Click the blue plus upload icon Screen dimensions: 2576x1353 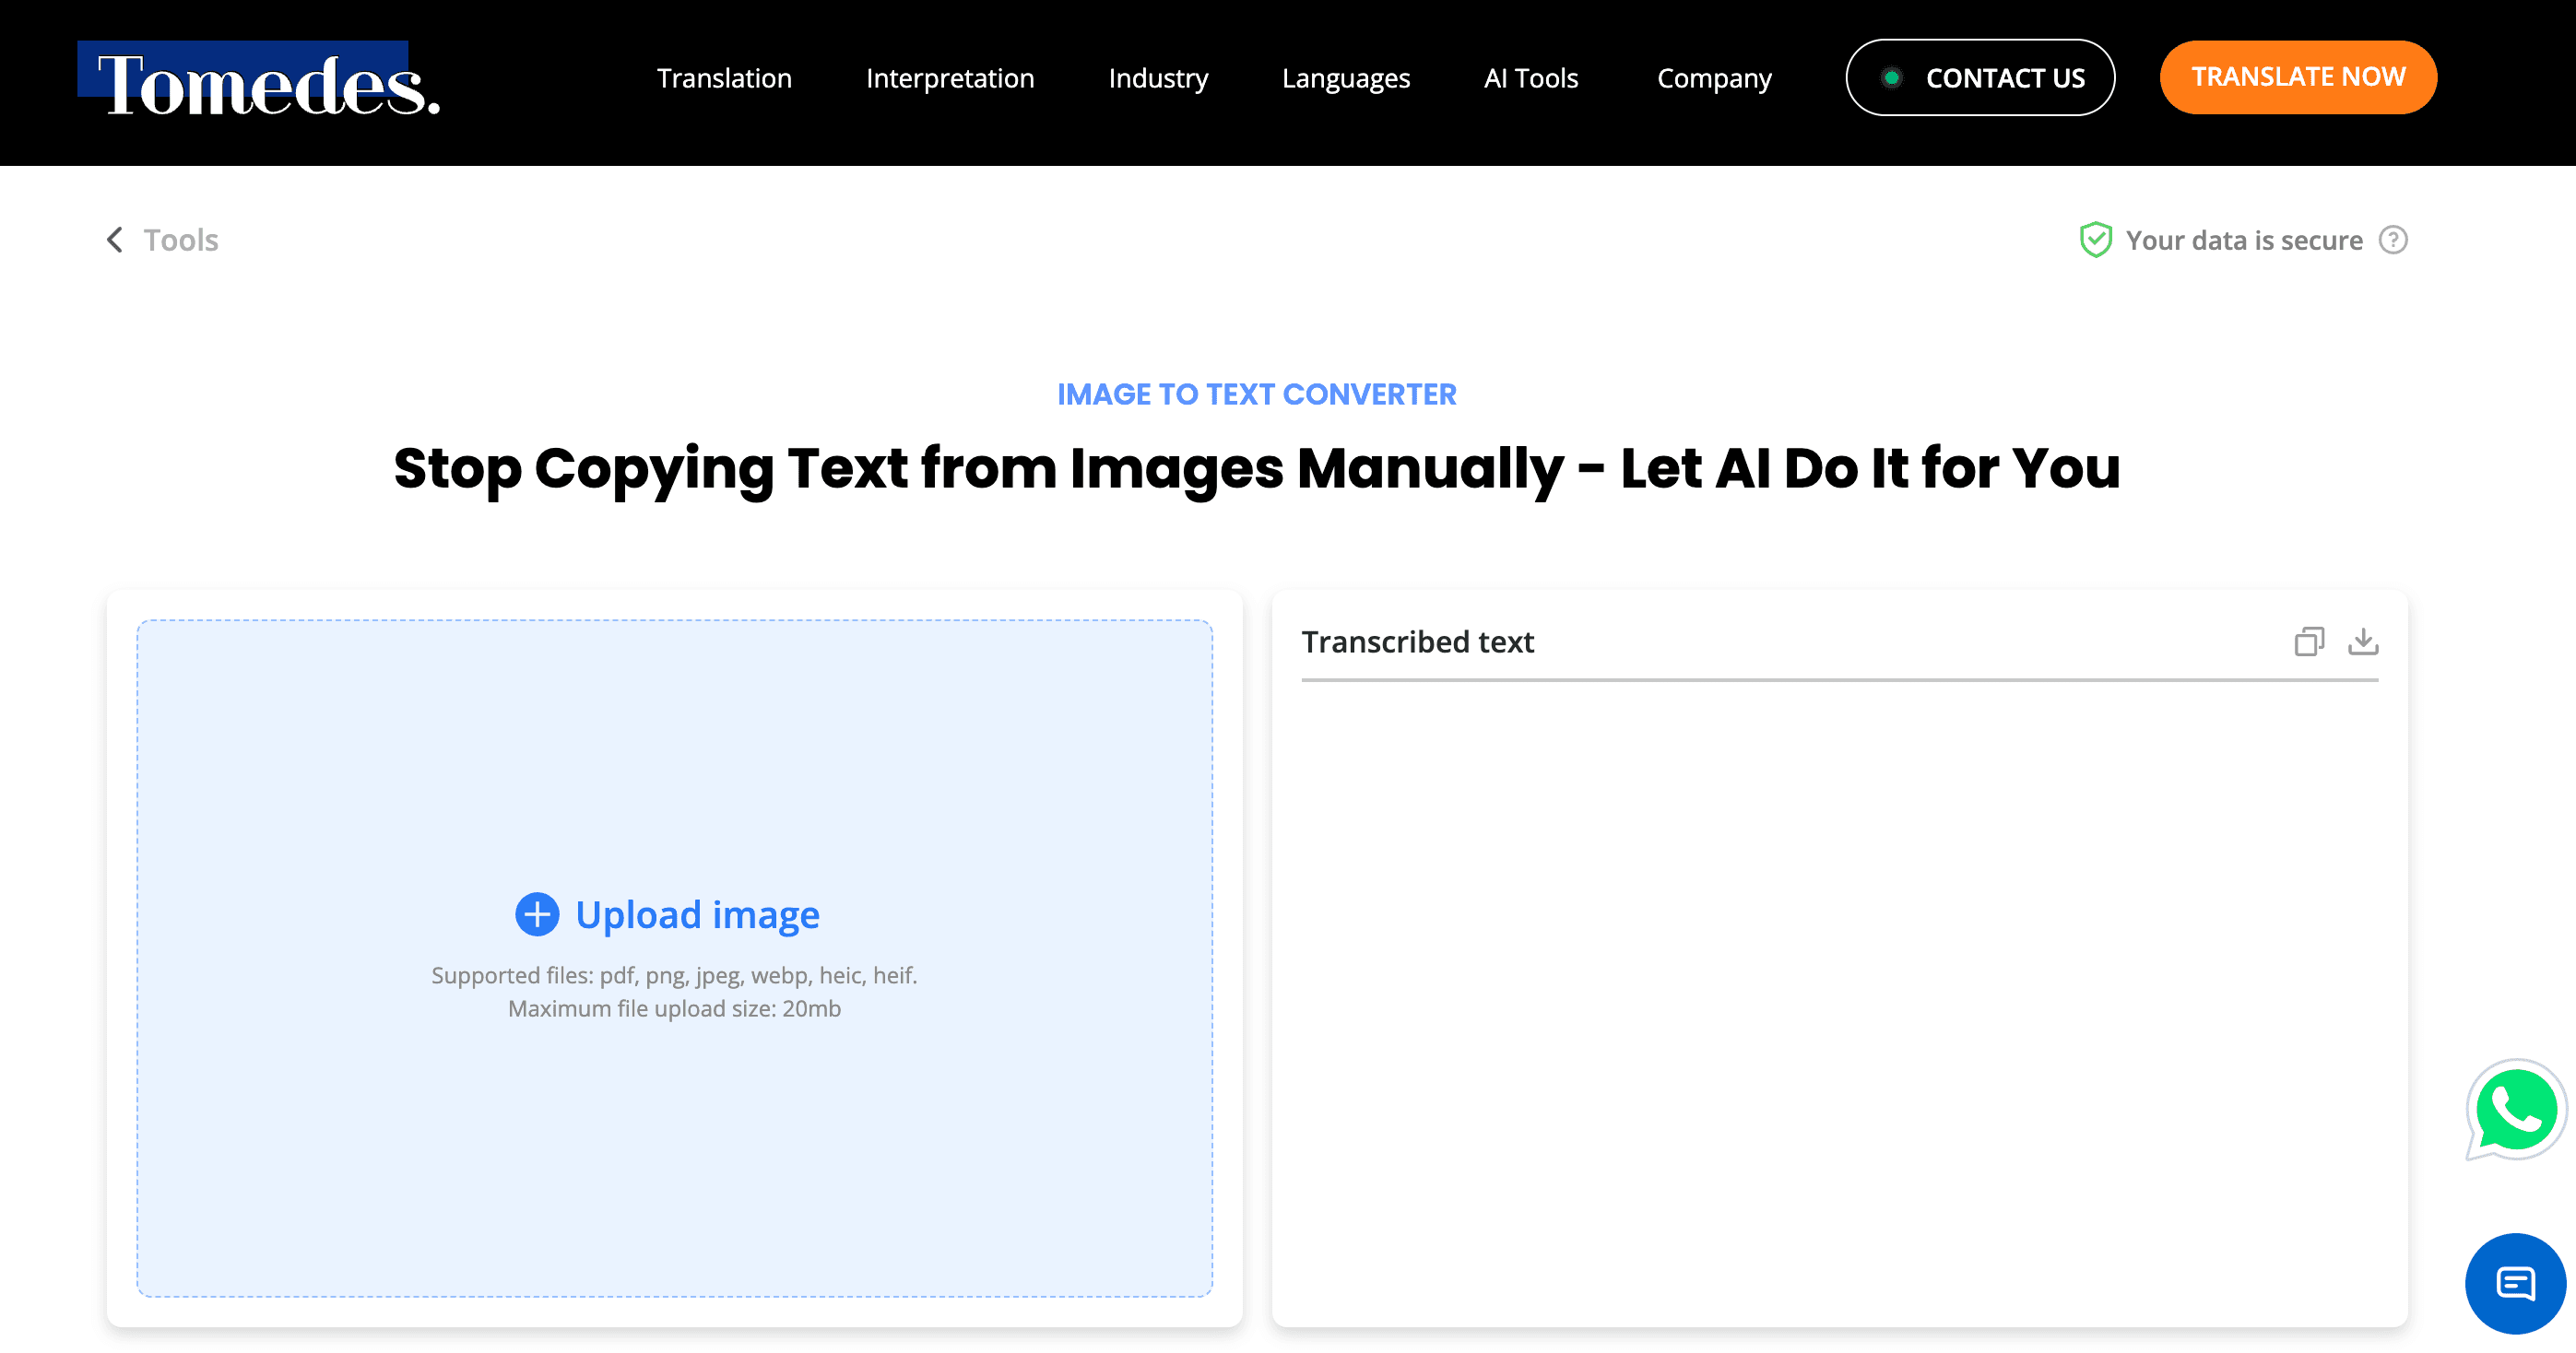pos(537,914)
